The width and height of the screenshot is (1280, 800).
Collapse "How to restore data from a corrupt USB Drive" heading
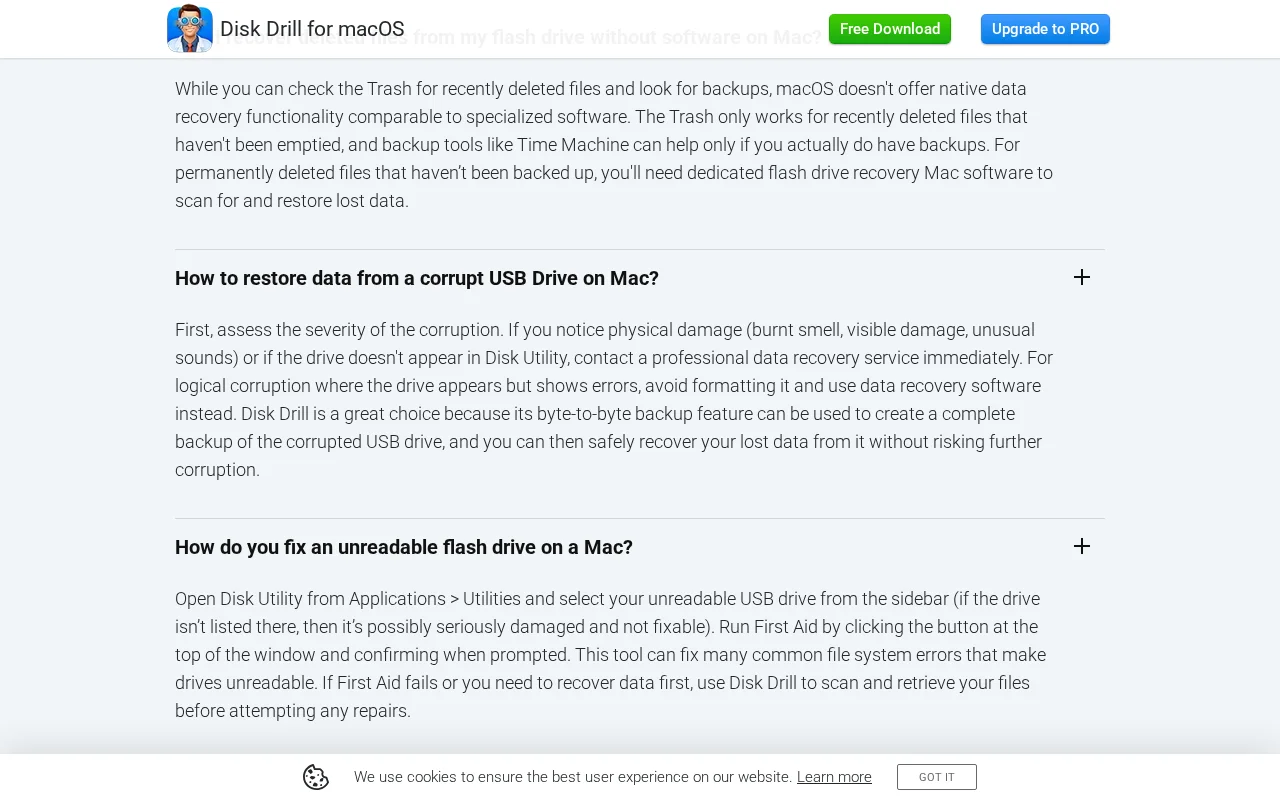click(417, 278)
